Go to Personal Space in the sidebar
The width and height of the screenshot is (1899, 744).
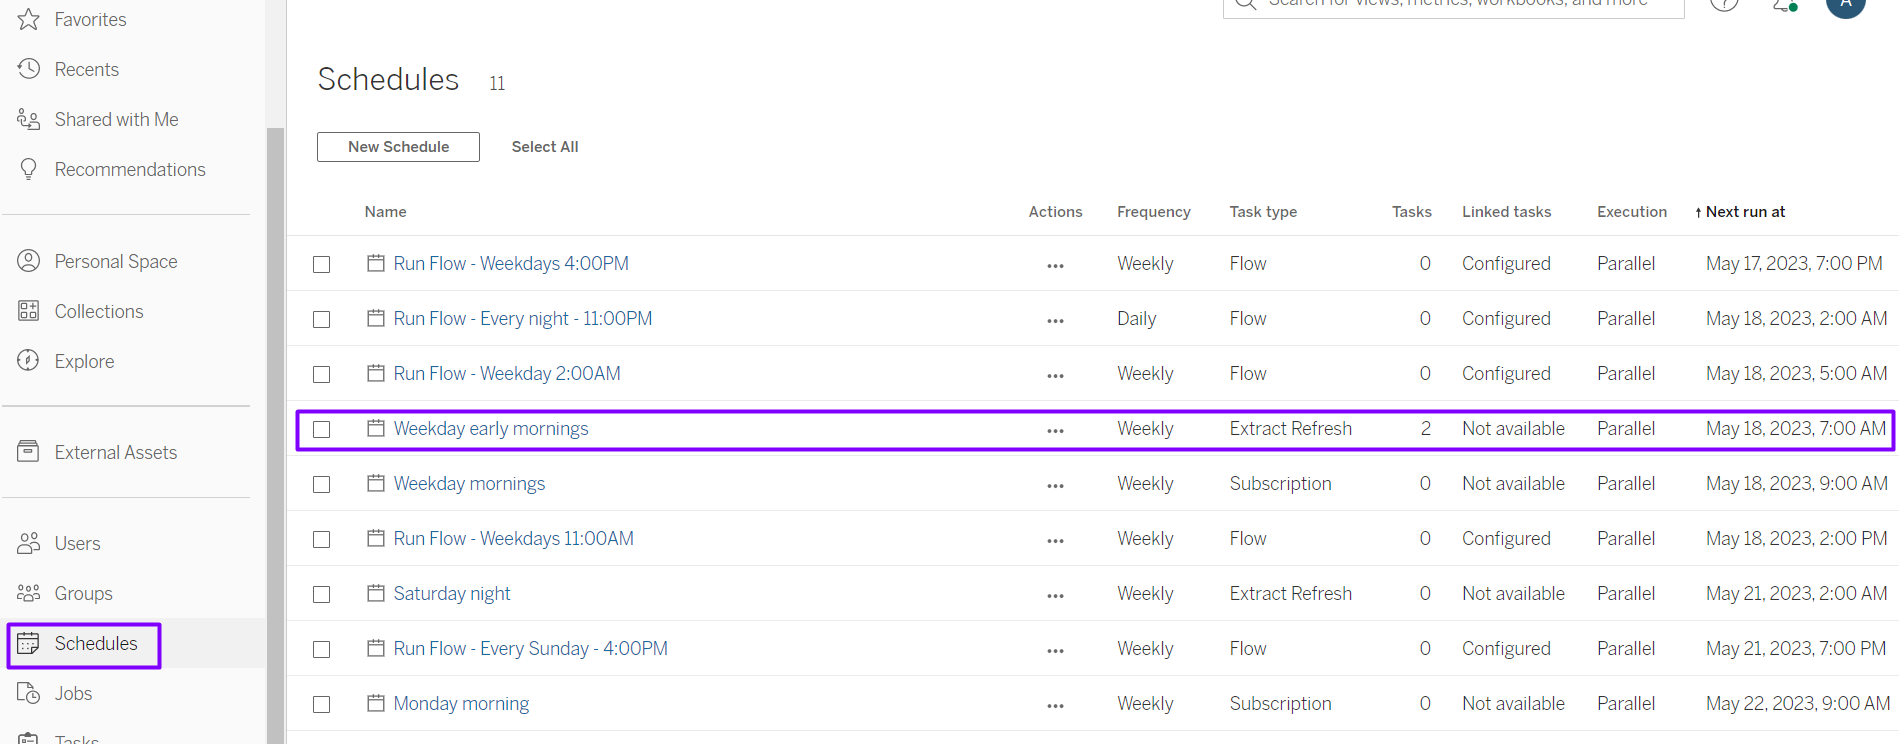[x=116, y=261]
